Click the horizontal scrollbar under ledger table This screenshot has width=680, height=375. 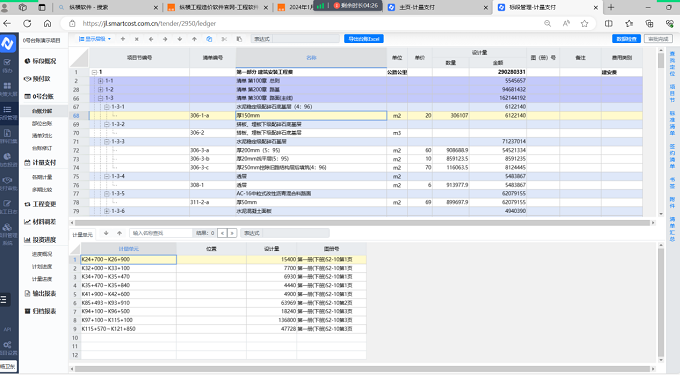pos(364,222)
